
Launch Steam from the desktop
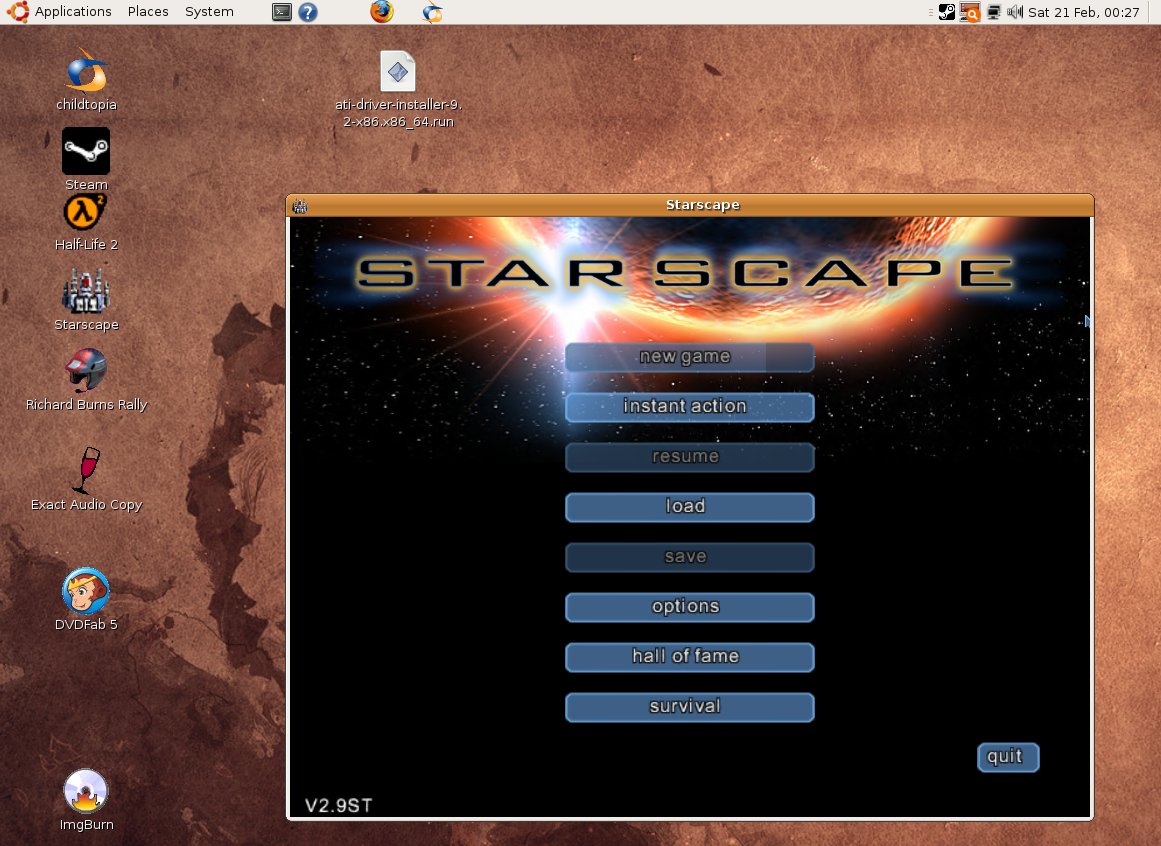click(x=86, y=151)
